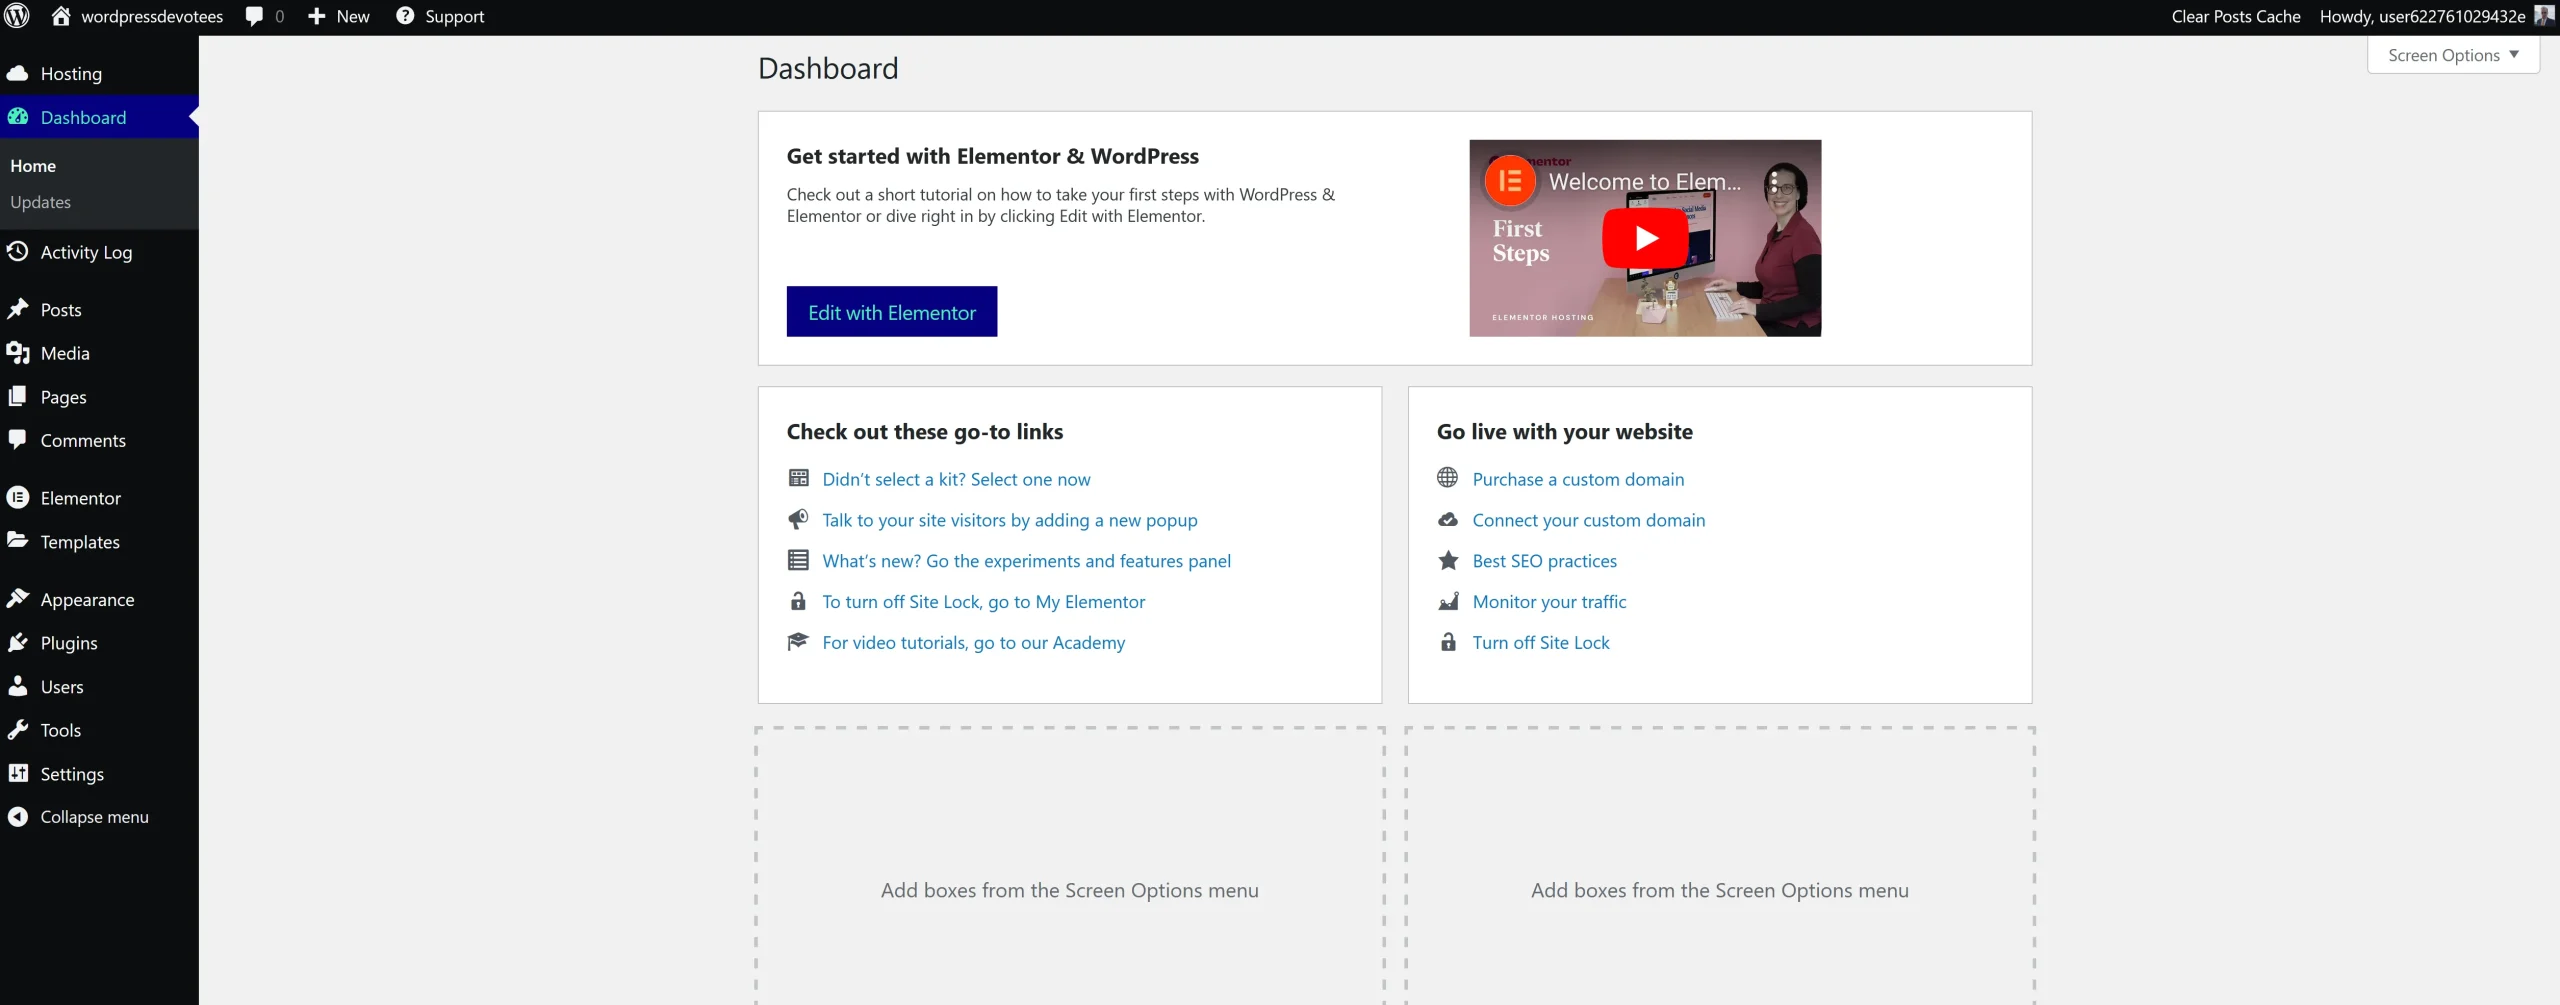Expand the Screen Options panel
Screen dimensions: 2560x1005
tap(2453, 54)
